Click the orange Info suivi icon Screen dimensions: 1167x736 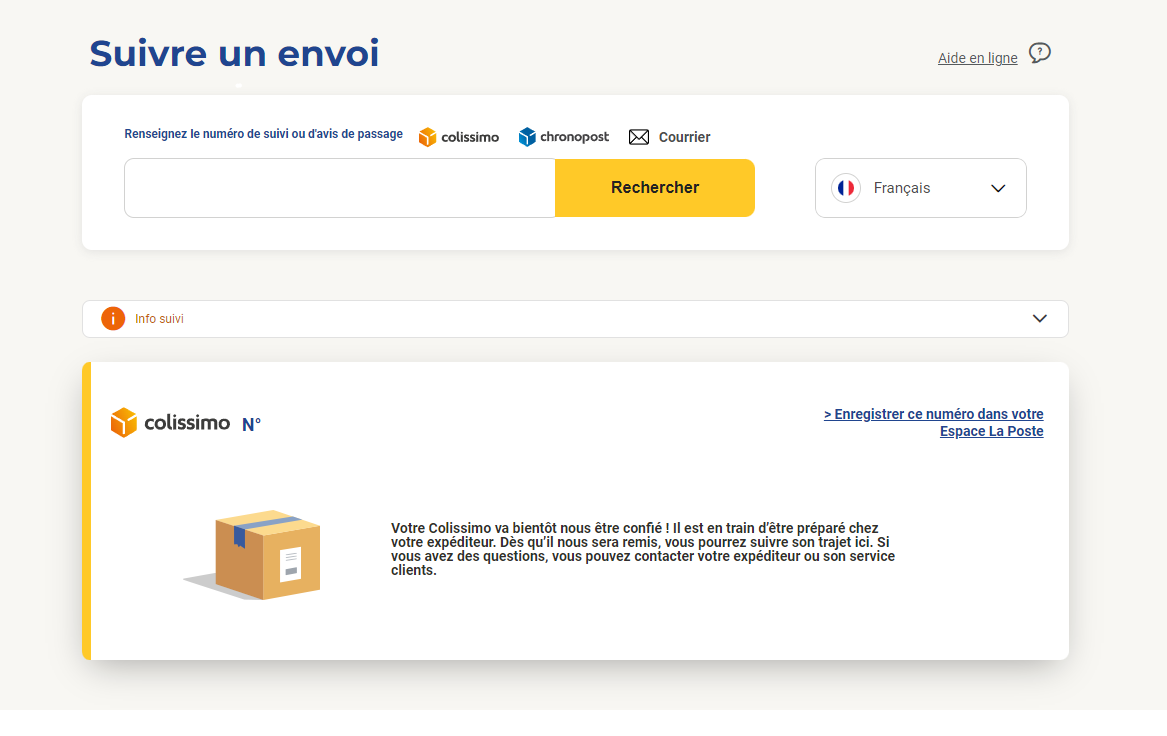point(113,319)
